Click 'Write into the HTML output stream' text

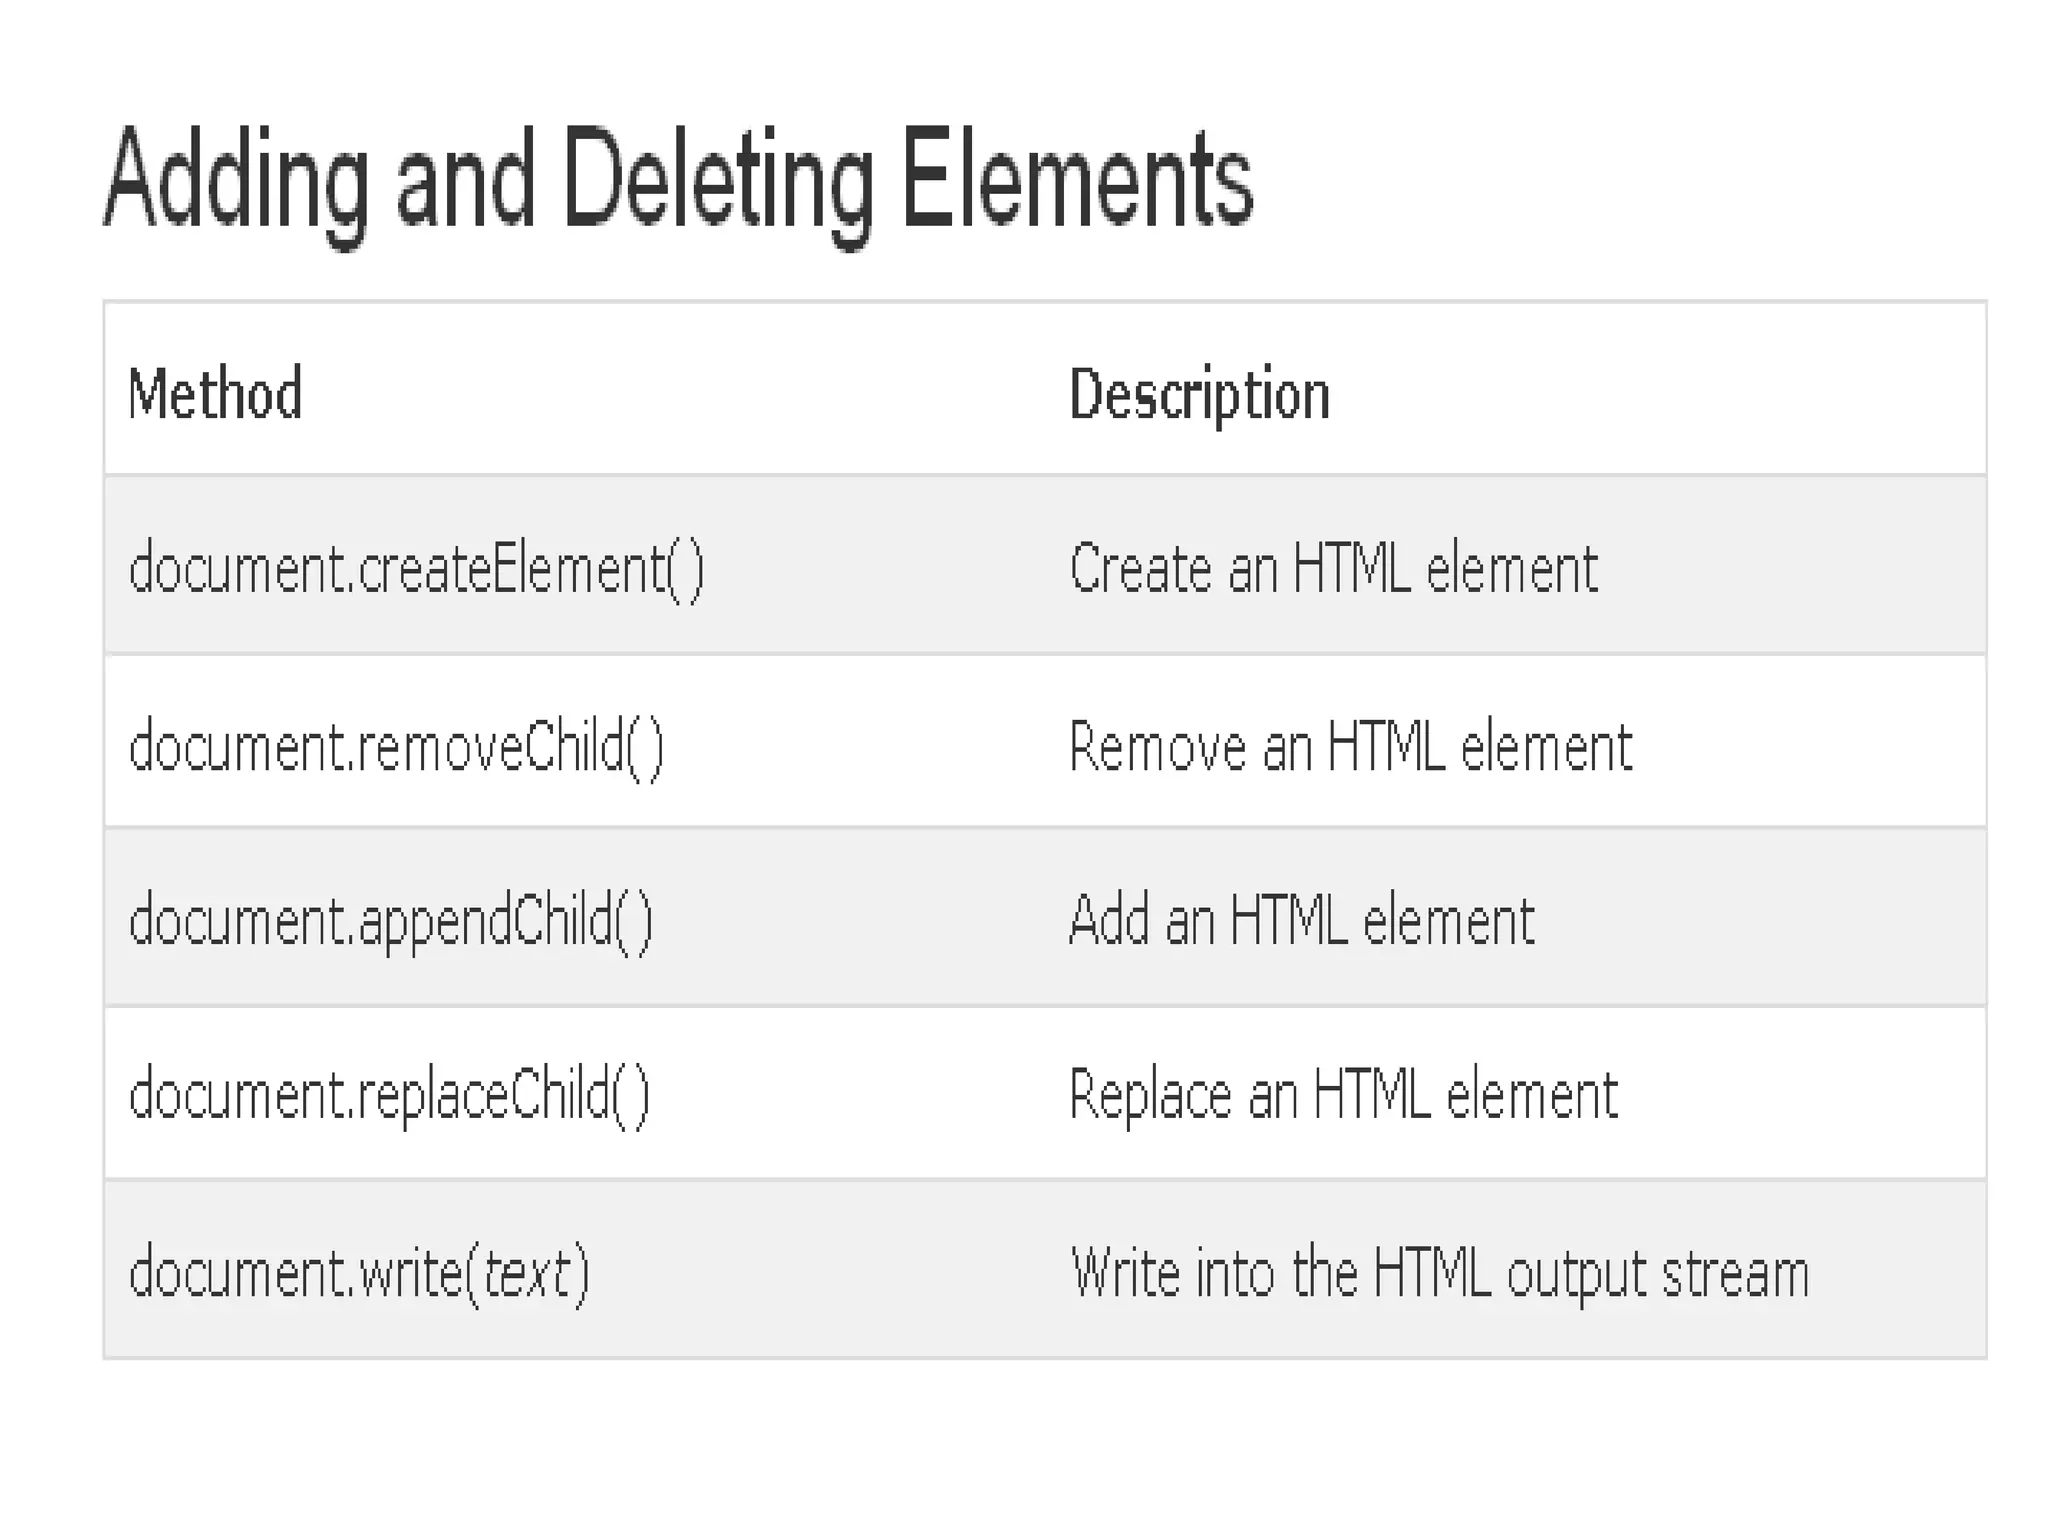pyautogui.click(x=1440, y=1274)
